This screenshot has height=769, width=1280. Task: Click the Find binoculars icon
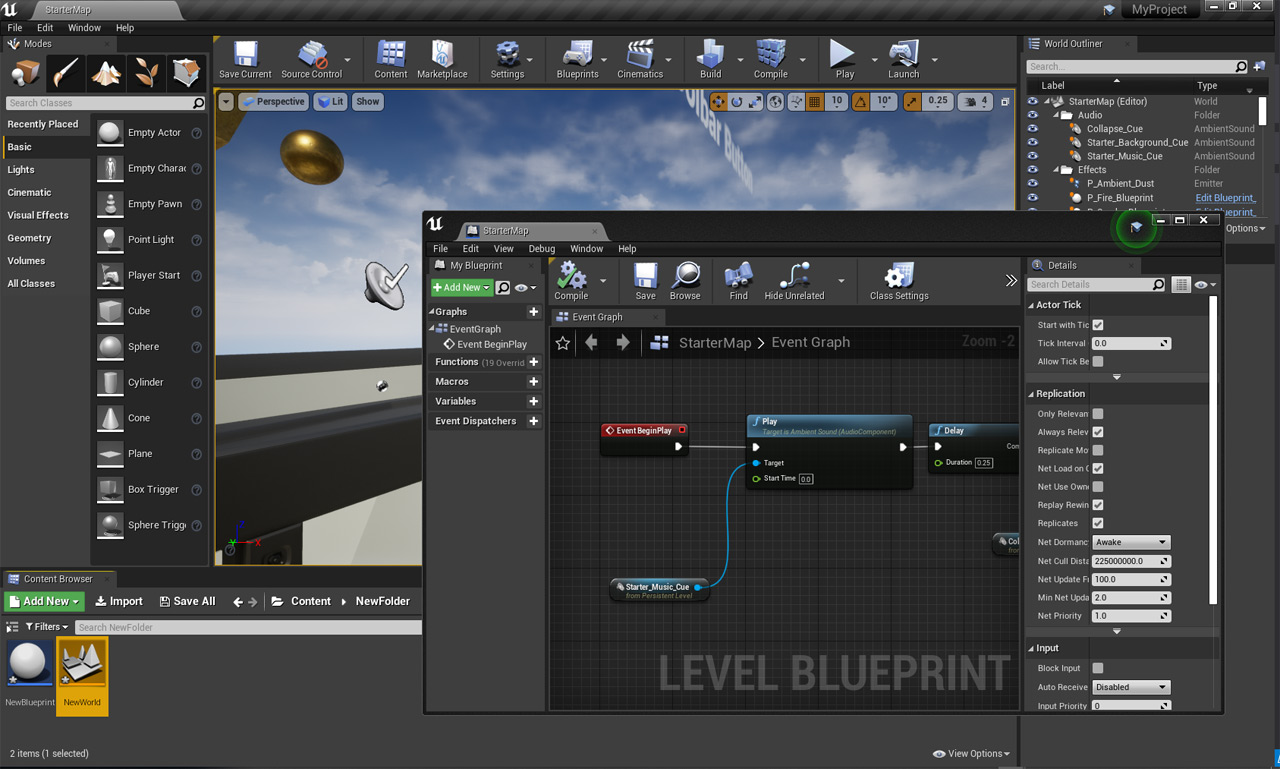coord(738,276)
